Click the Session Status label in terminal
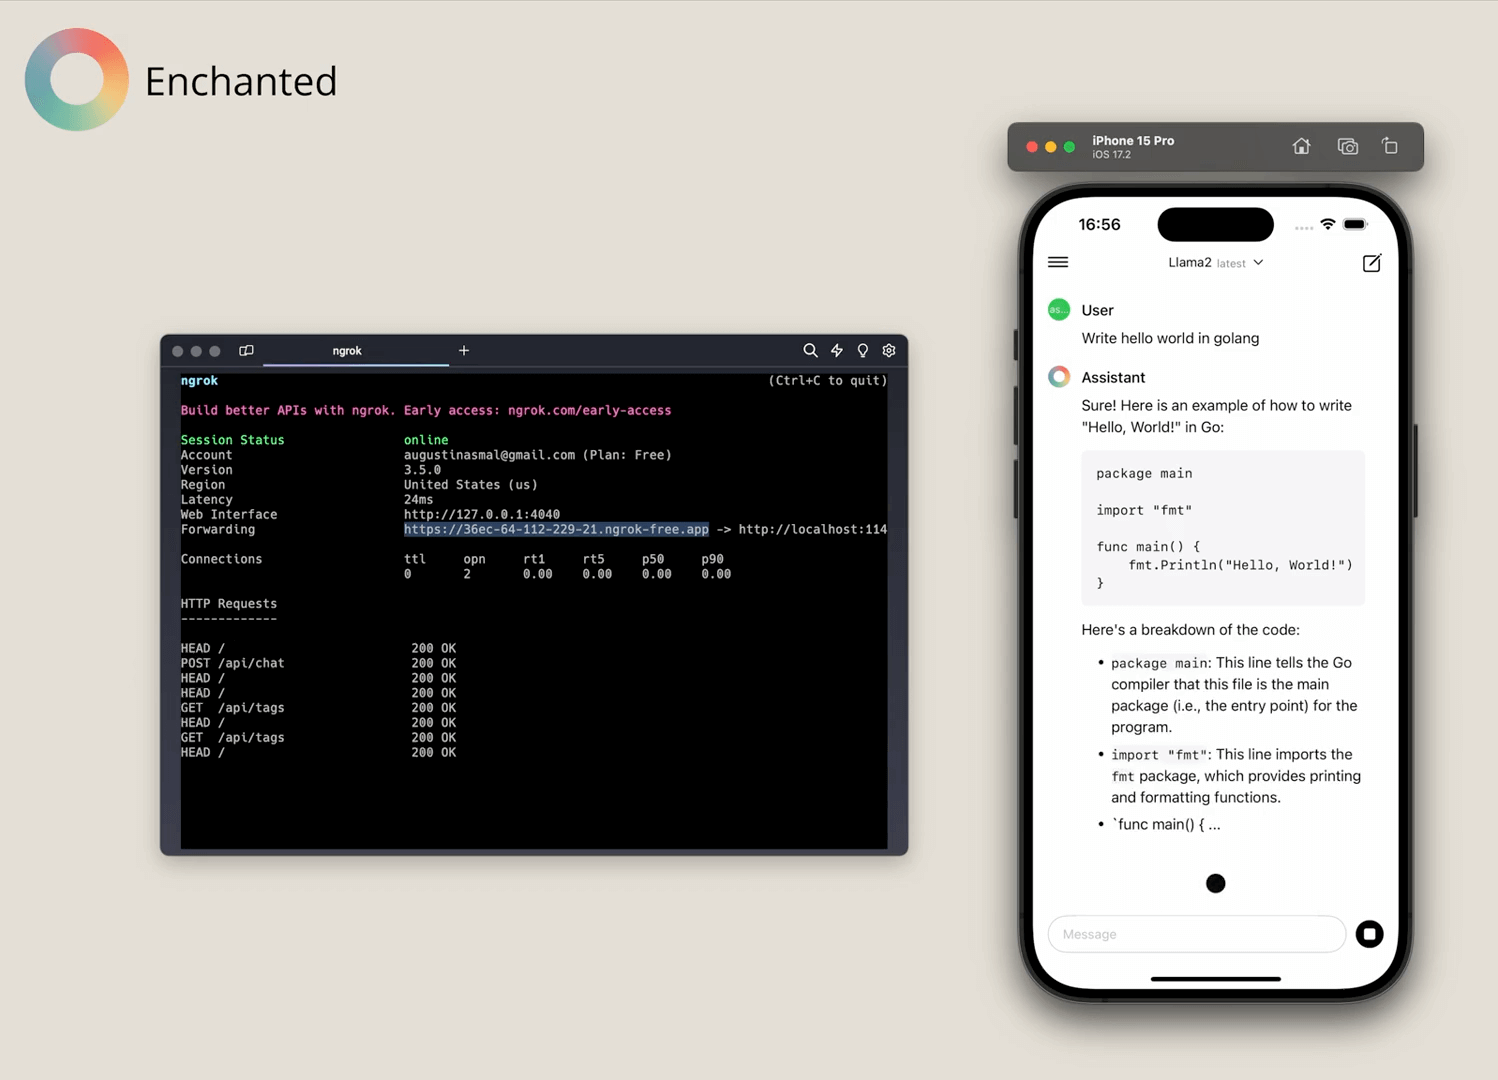This screenshot has height=1080, width=1498. coord(232,440)
